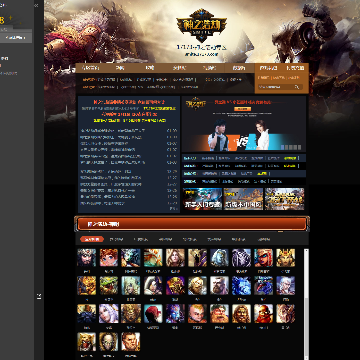
Task: Select the highlighted red first hero filter tab
Action: (92, 239)
